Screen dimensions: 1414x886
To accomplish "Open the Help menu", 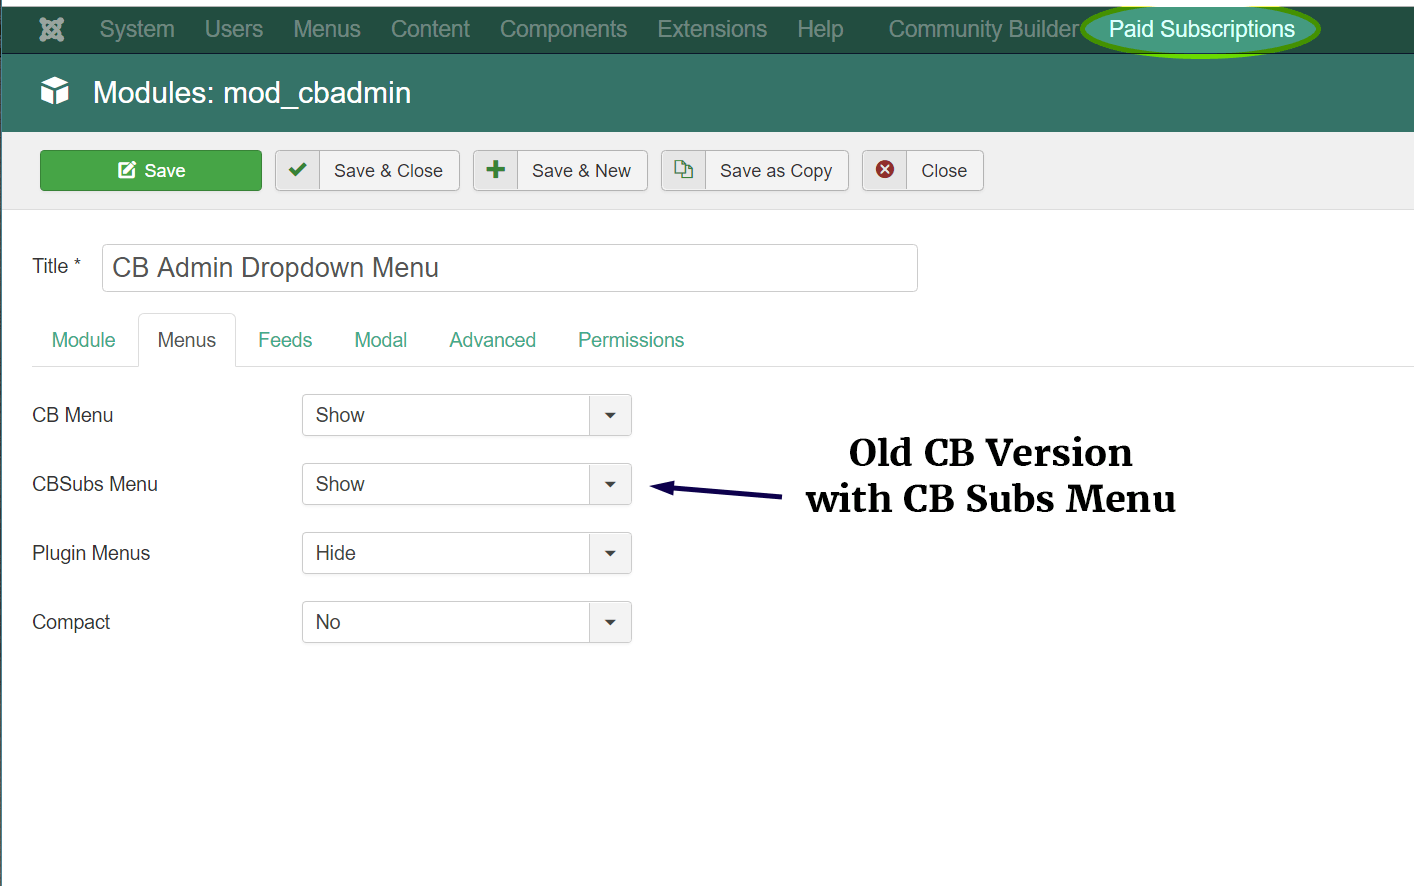I will 820,29.
